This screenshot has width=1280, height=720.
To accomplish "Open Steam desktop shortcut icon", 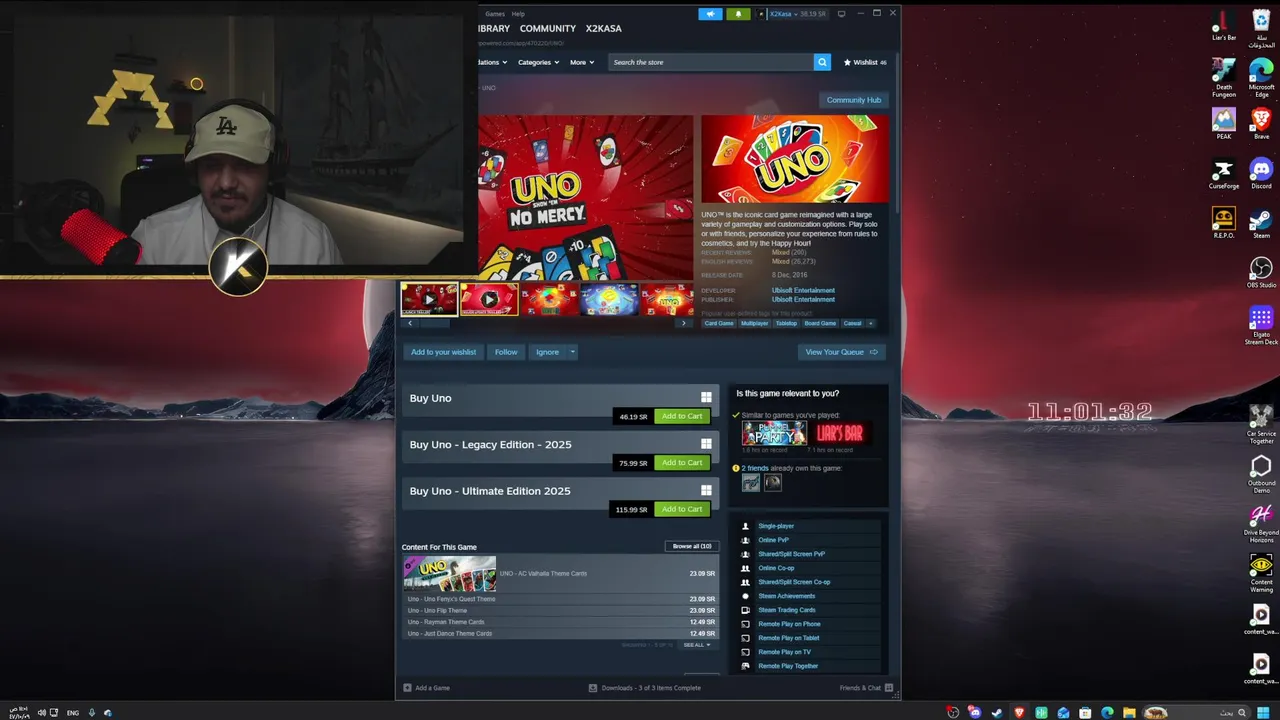I will point(1261,223).
